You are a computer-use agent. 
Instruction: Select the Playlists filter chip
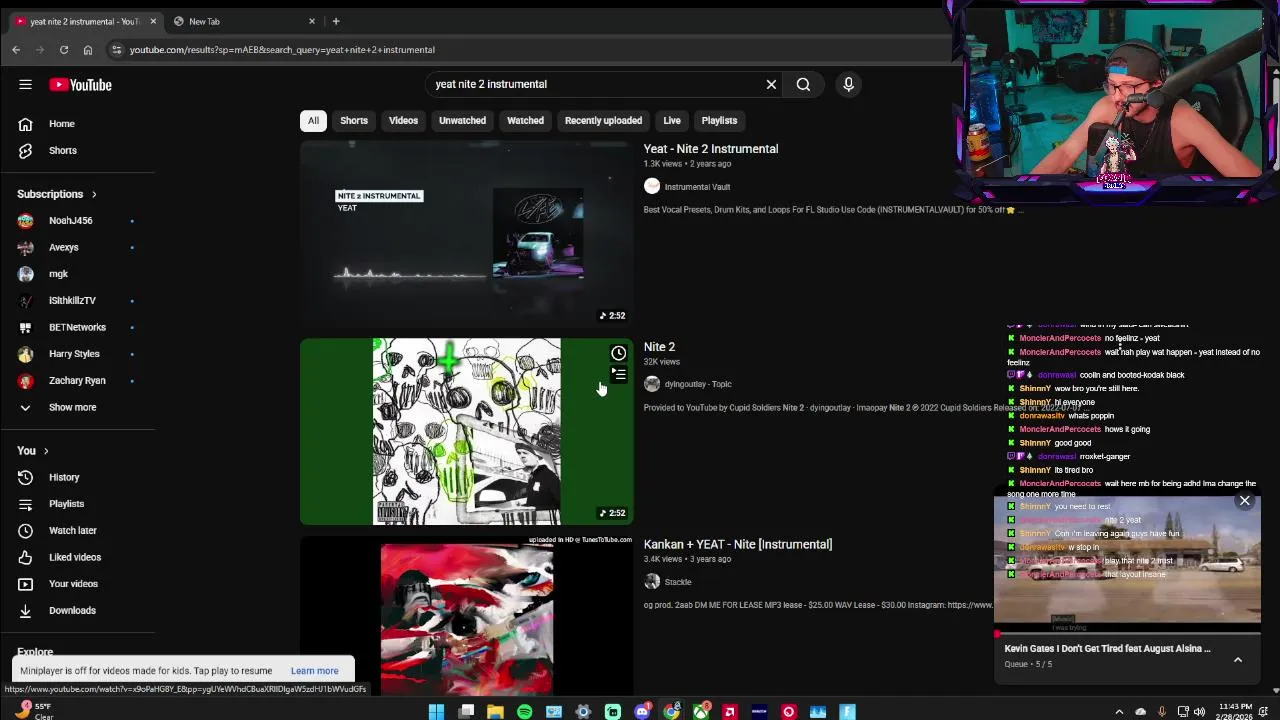tap(719, 121)
